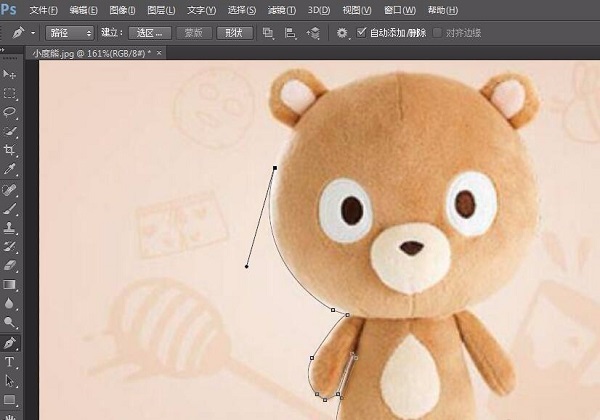Select the Crop tool

pos(10,150)
